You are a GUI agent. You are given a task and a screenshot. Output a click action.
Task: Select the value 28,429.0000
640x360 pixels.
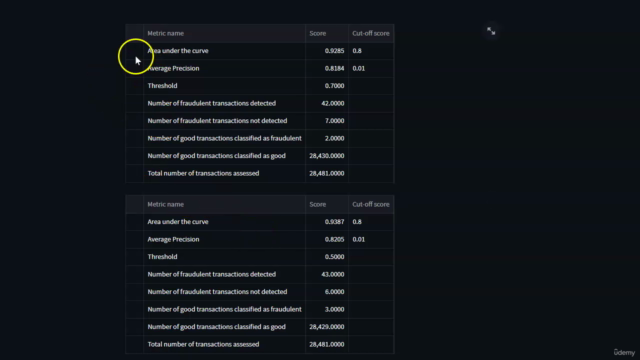(x=327, y=327)
